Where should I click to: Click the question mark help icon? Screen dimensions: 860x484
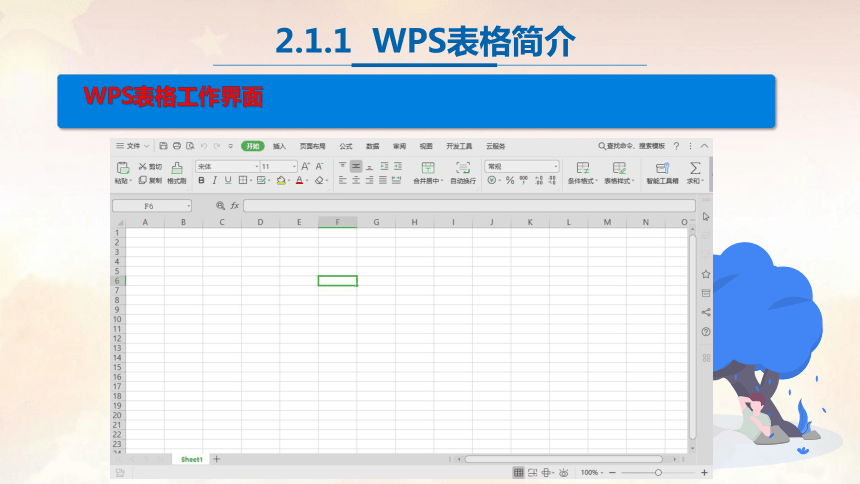pos(676,146)
